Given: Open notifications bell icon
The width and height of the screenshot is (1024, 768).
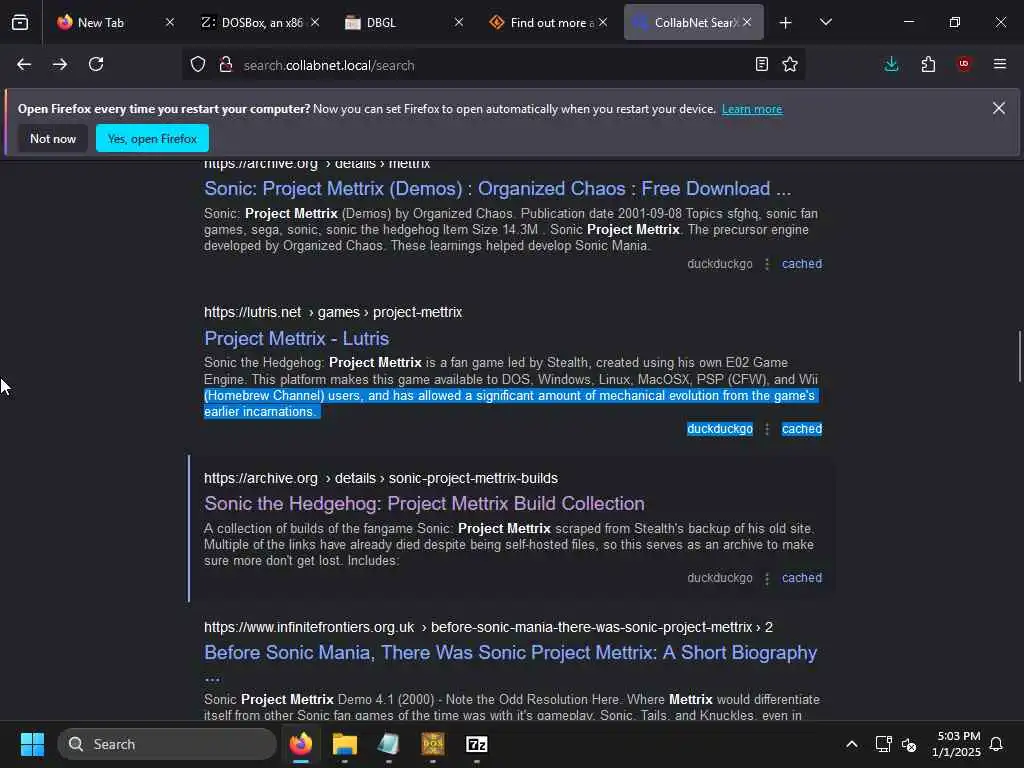Looking at the screenshot, I should coord(996,744).
